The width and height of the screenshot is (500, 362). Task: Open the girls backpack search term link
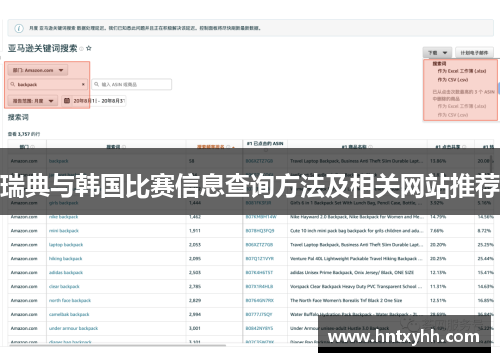64,203
